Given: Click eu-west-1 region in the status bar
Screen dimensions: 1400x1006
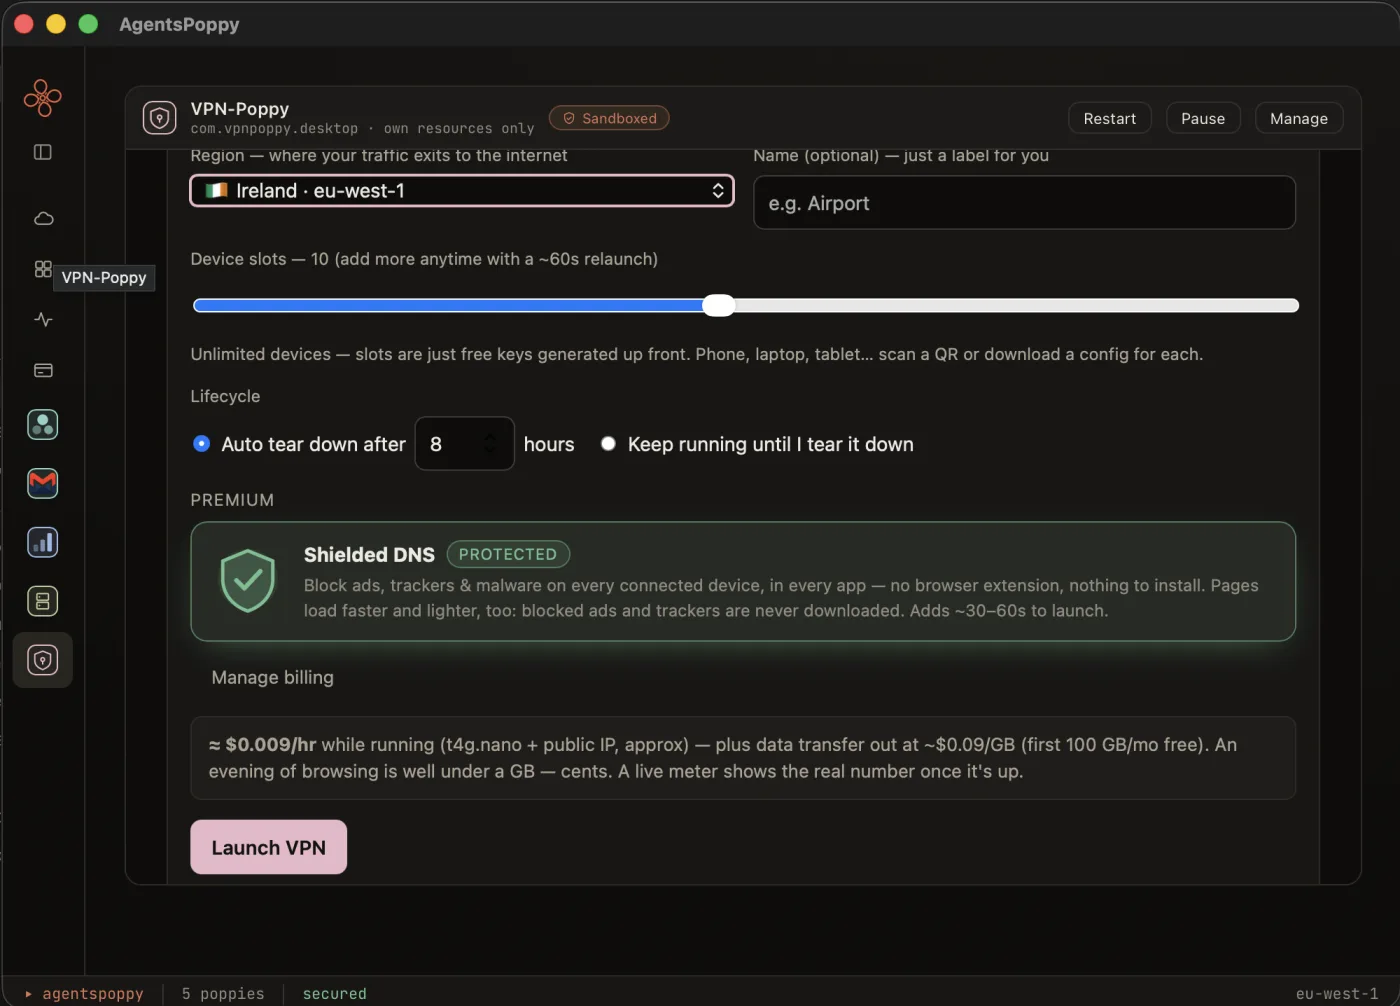Looking at the screenshot, I should [1337, 993].
